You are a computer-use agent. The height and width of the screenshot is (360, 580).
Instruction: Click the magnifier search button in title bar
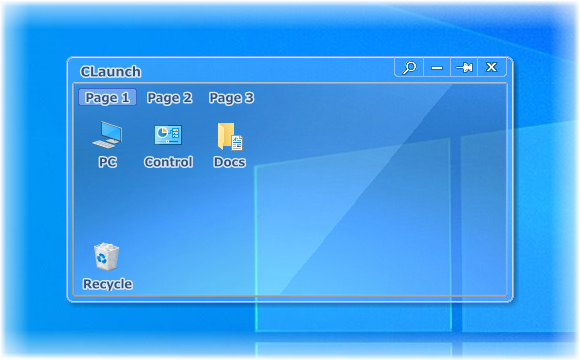(x=409, y=68)
